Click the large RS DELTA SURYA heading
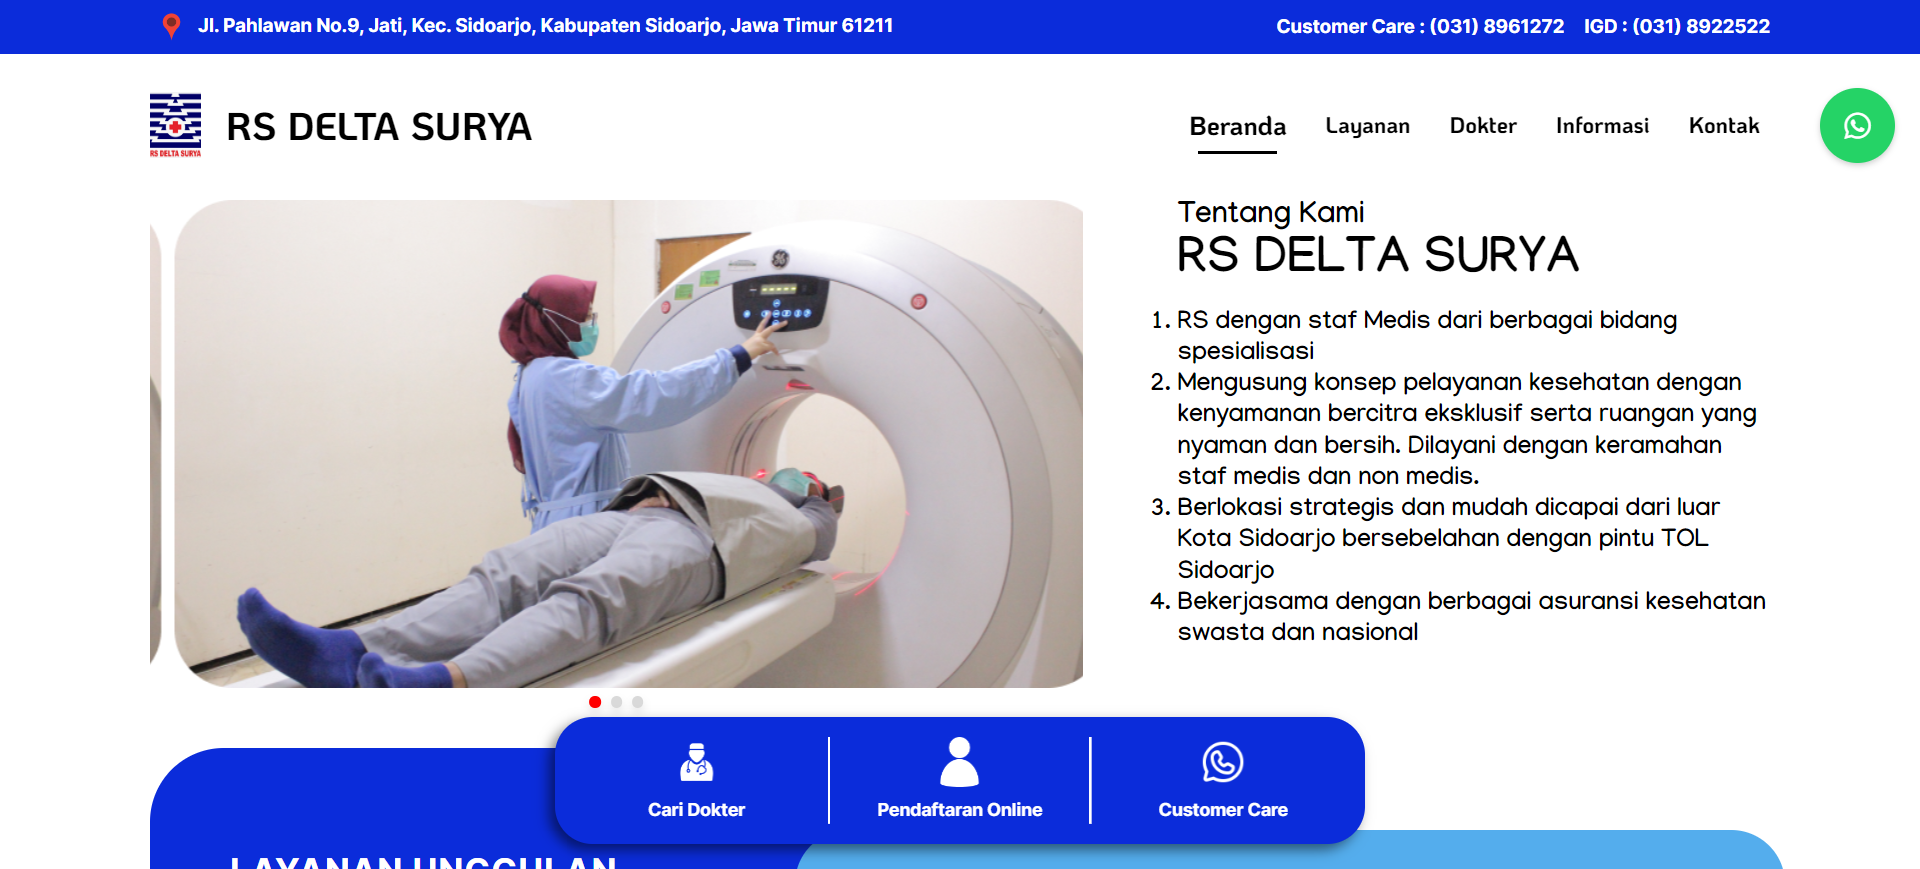 [1377, 255]
